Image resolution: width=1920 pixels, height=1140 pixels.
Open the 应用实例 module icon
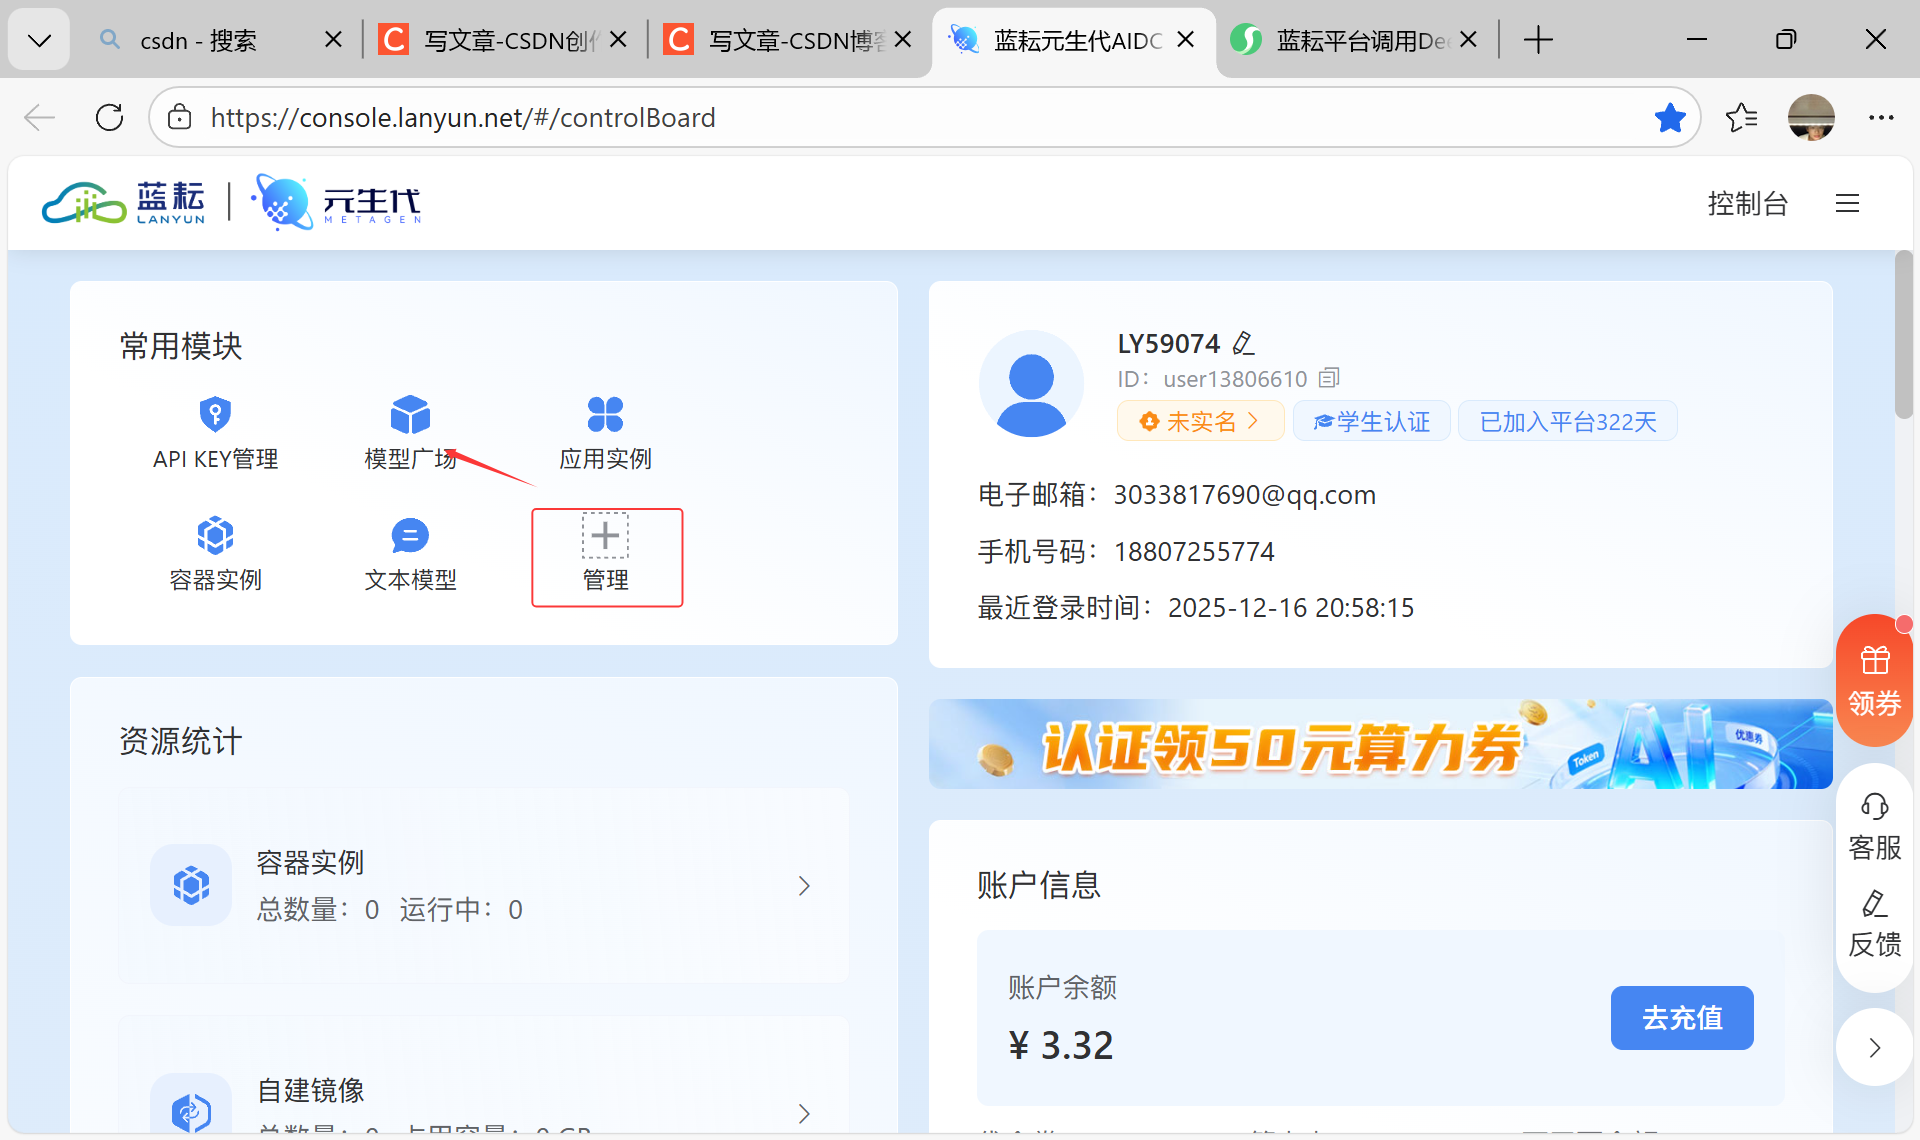[604, 414]
